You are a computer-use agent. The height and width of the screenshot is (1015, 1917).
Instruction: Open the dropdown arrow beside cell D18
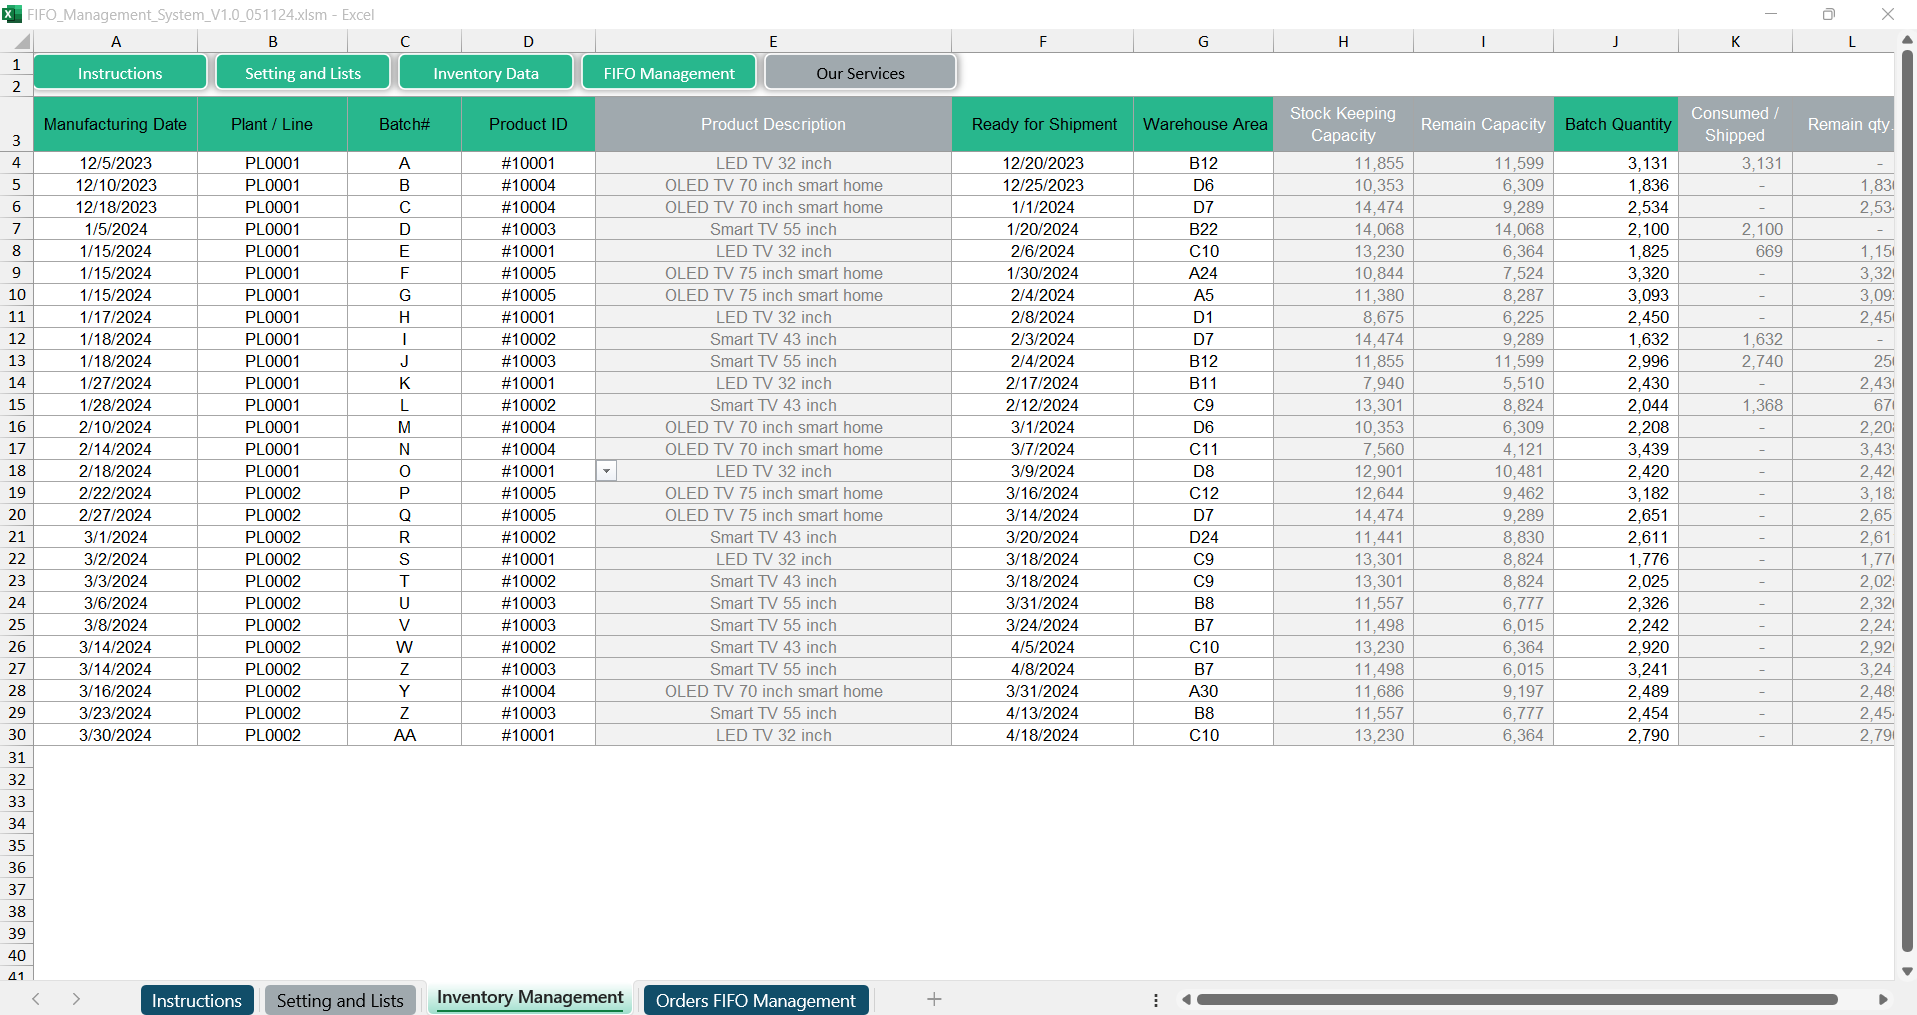(x=606, y=471)
